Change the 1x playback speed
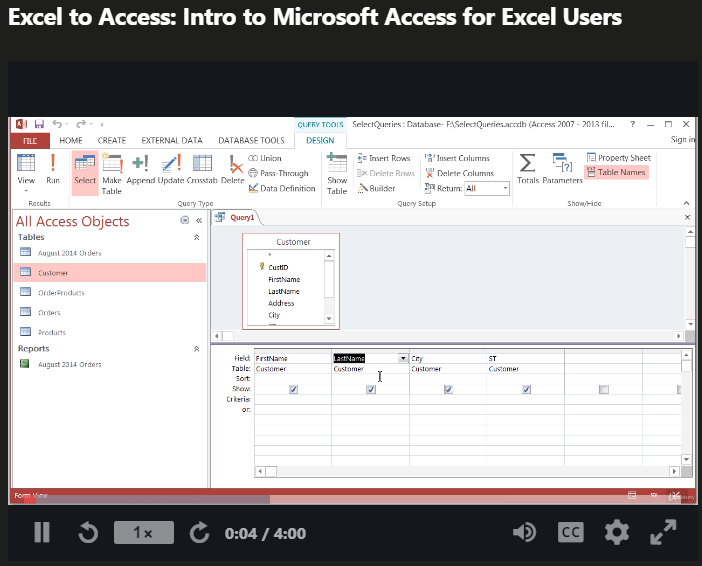702x566 pixels. point(144,533)
